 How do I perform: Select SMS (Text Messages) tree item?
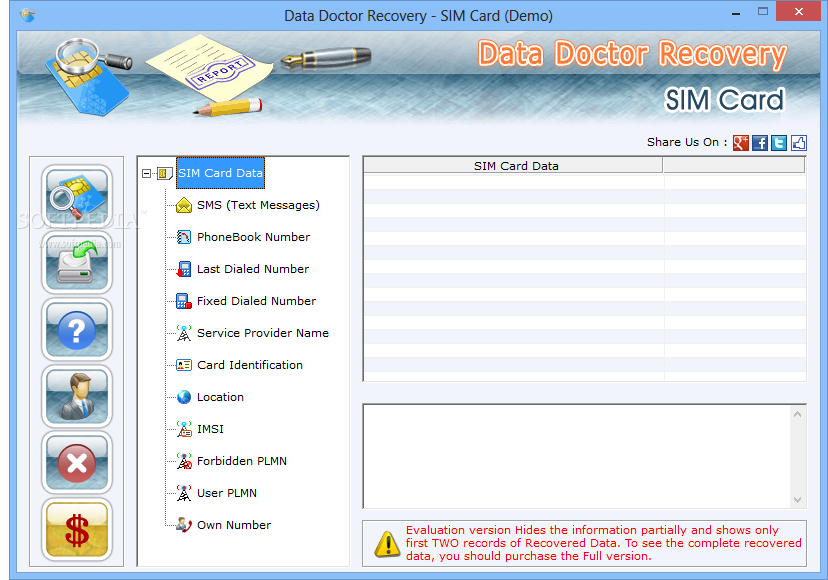click(258, 205)
